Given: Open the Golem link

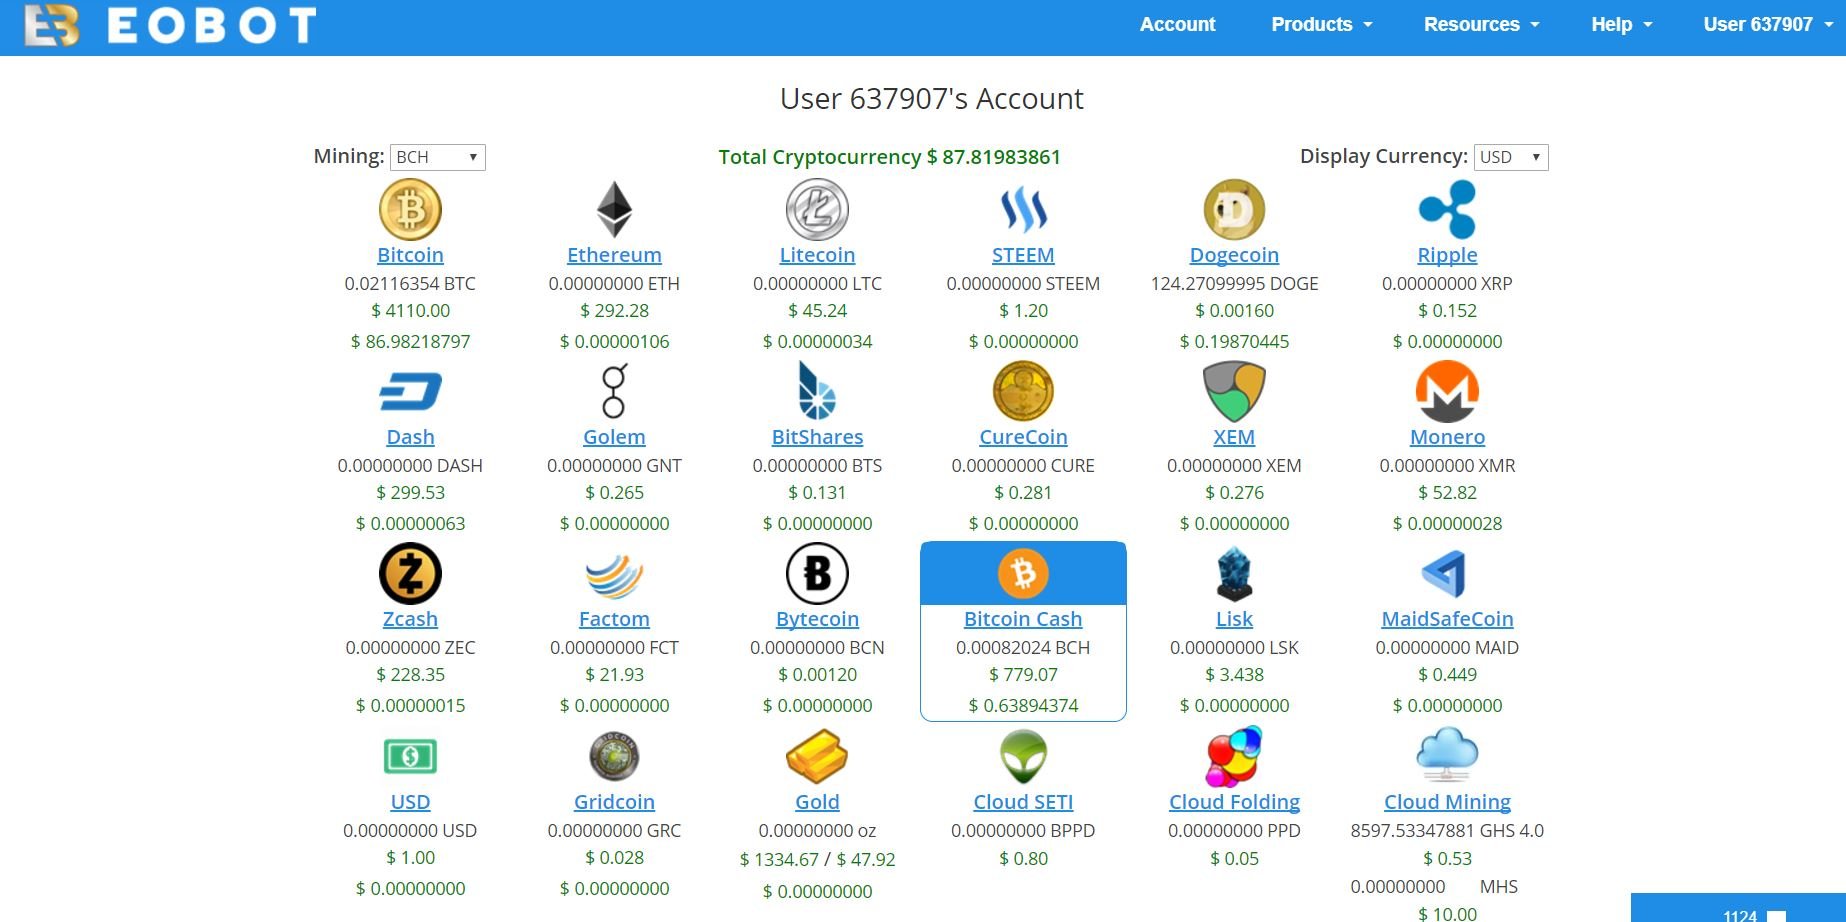Looking at the screenshot, I should click(x=614, y=437).
